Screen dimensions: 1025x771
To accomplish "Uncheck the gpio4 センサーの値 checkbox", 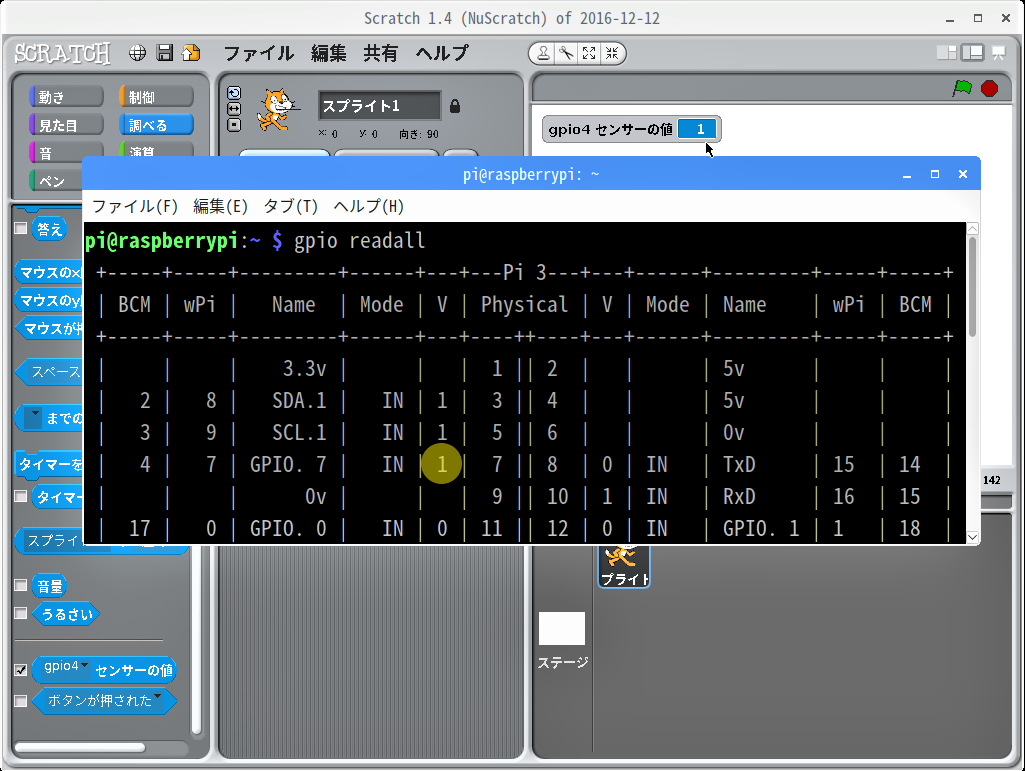I will (21, 670).
